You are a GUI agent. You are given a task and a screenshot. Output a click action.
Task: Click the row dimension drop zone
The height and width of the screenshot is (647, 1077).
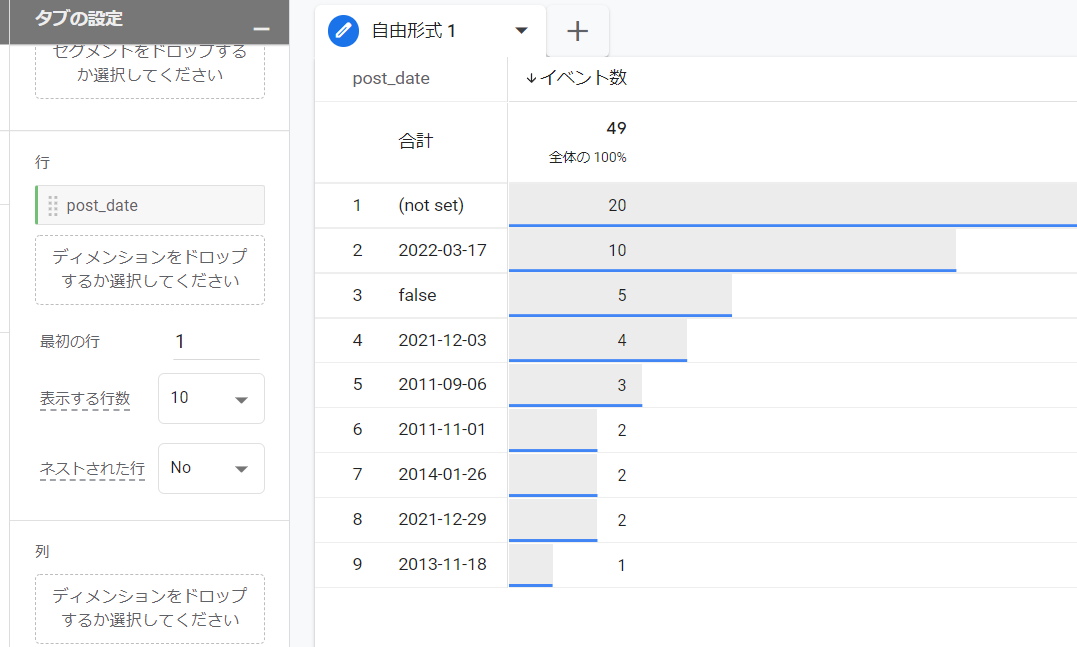coord(150,269)
